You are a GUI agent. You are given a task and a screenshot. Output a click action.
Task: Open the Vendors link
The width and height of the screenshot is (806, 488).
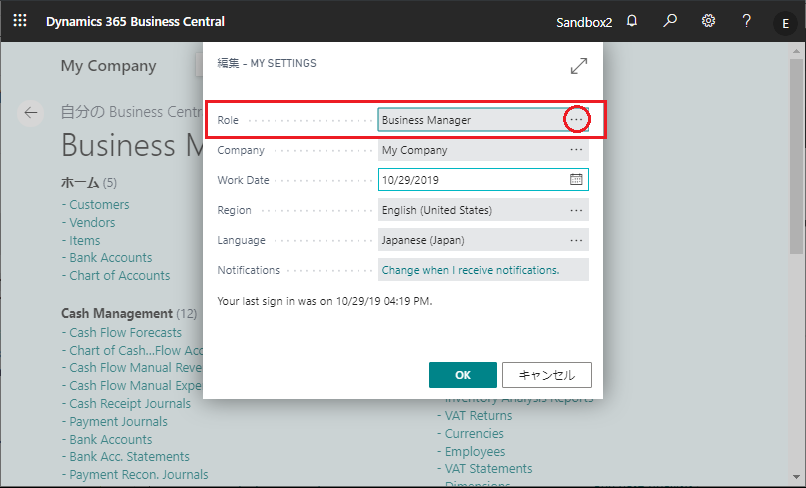coord(92,222)
